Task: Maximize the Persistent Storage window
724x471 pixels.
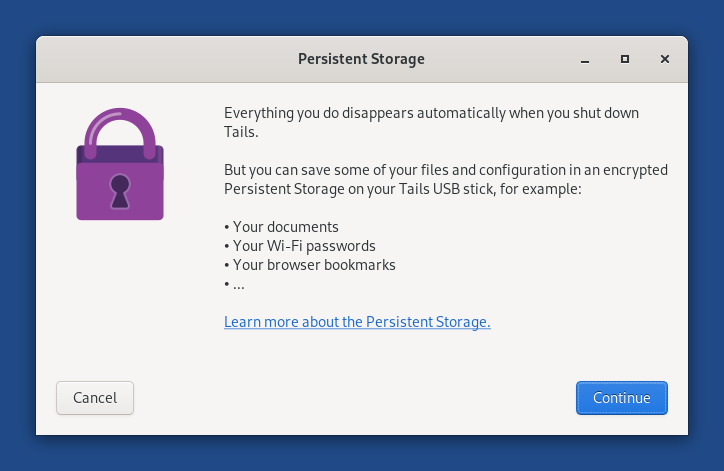Action: [625, 59]
